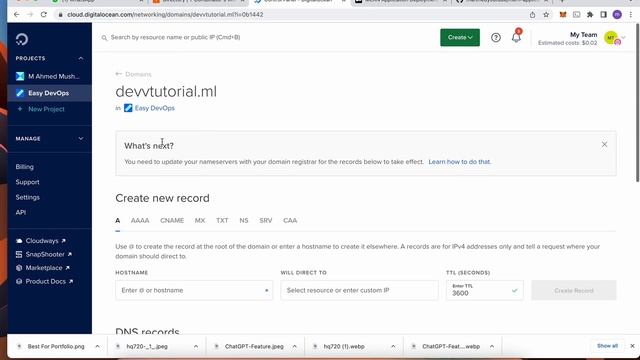Screen dimensions: 640x360
Task: Reload the page in browser
Action: coord(44,14)
